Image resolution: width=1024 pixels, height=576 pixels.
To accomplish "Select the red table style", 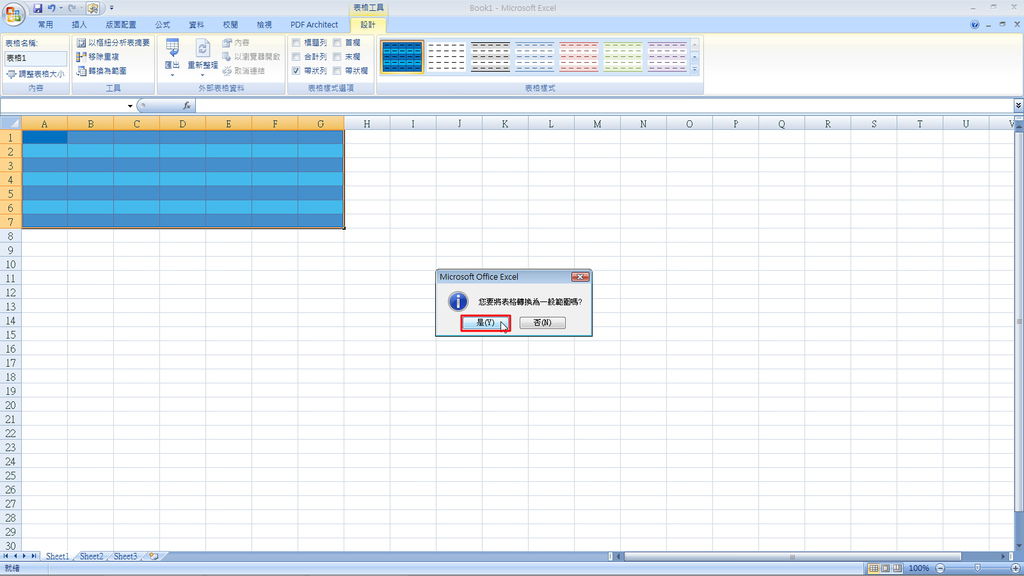I will point(579,57).
